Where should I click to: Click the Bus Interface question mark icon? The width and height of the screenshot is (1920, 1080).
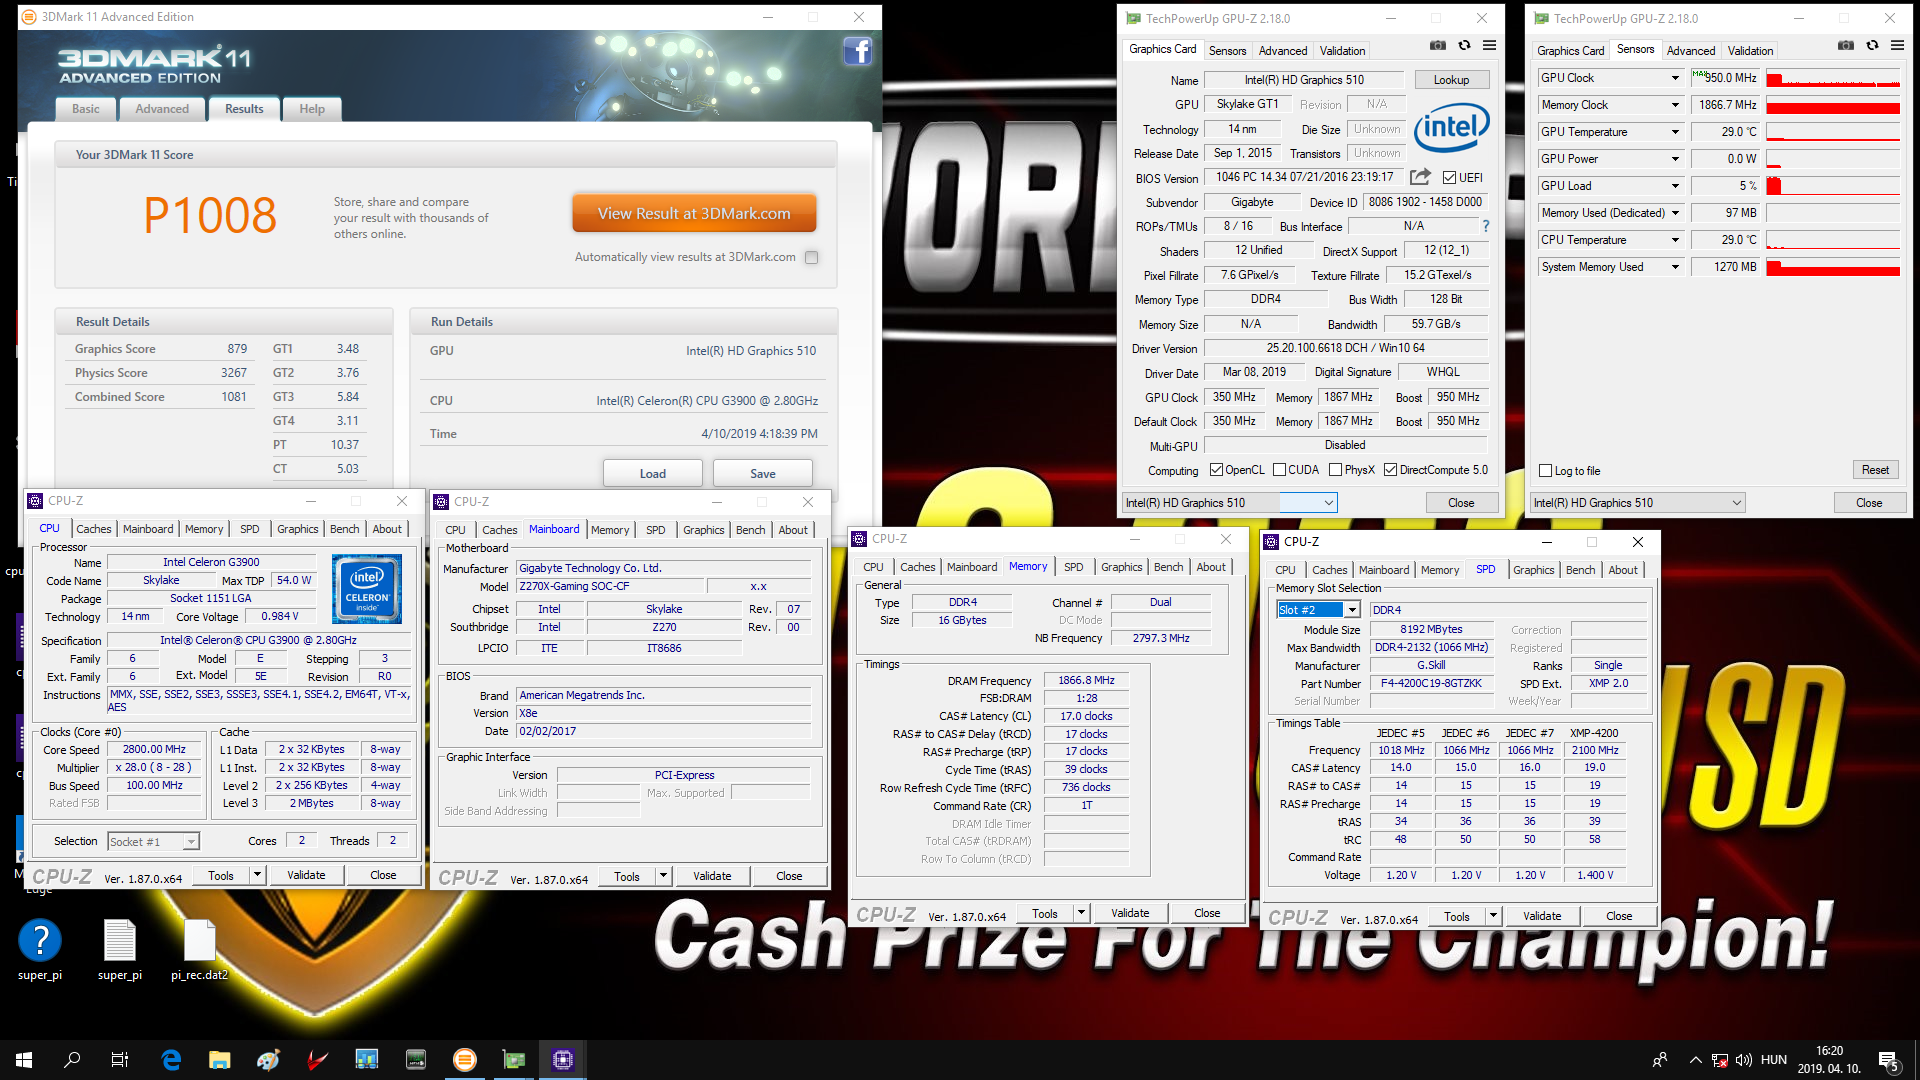coord(1485,226)
